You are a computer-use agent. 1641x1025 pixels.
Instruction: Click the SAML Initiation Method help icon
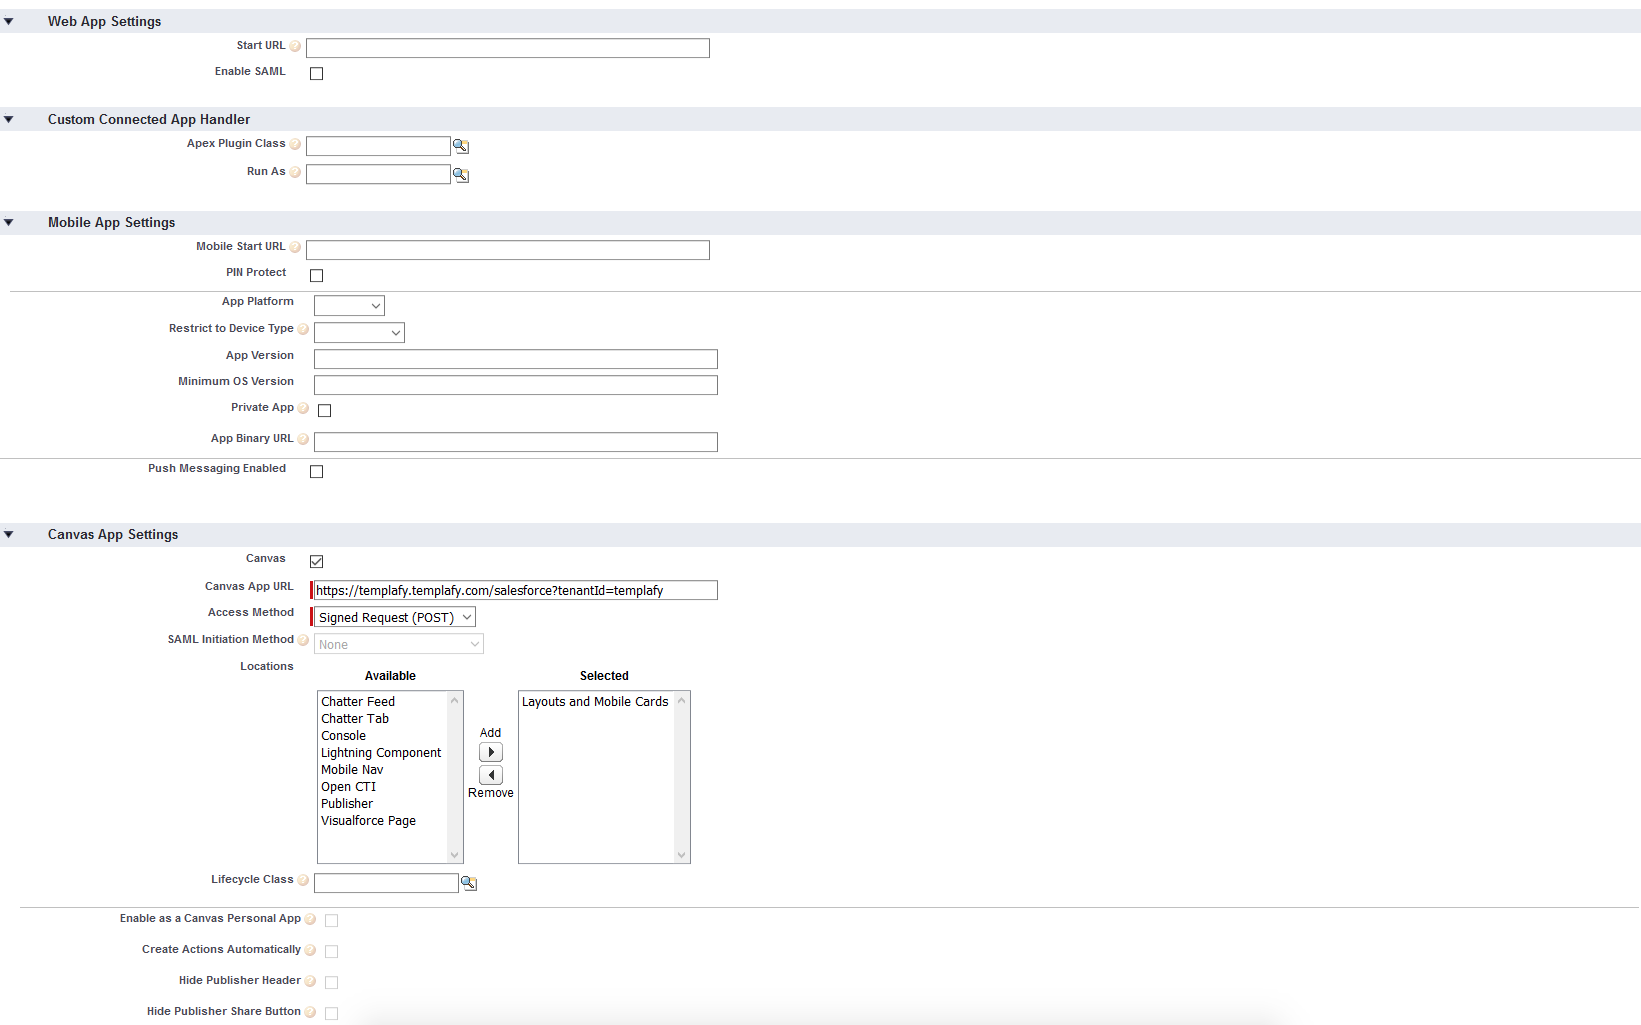[303, 640]
